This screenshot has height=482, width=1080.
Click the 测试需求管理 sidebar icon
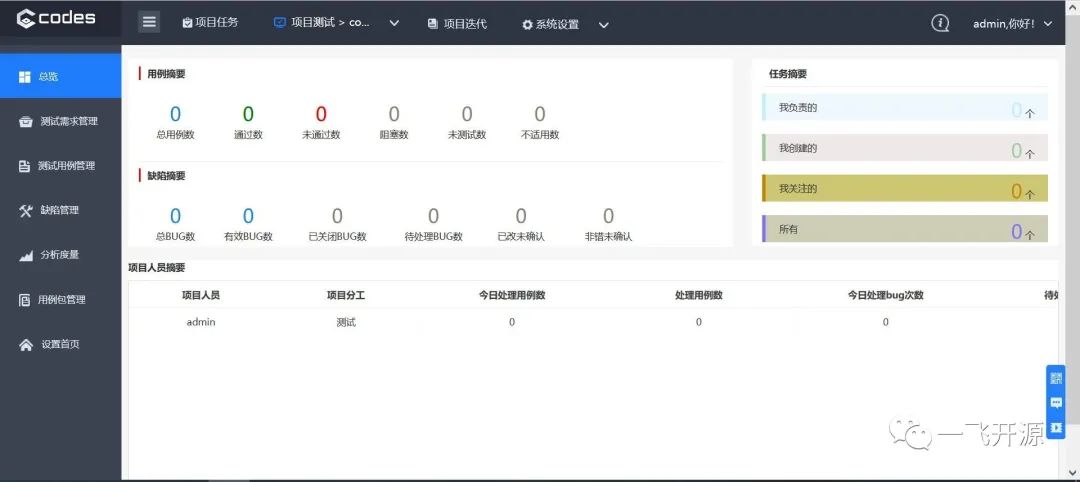[x=25, y=122]
